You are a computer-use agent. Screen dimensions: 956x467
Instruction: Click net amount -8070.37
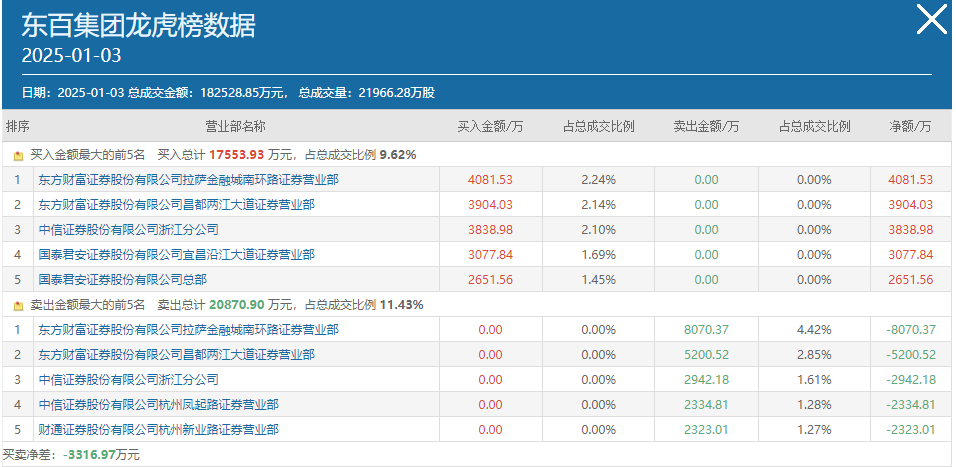tap(911, 330)
